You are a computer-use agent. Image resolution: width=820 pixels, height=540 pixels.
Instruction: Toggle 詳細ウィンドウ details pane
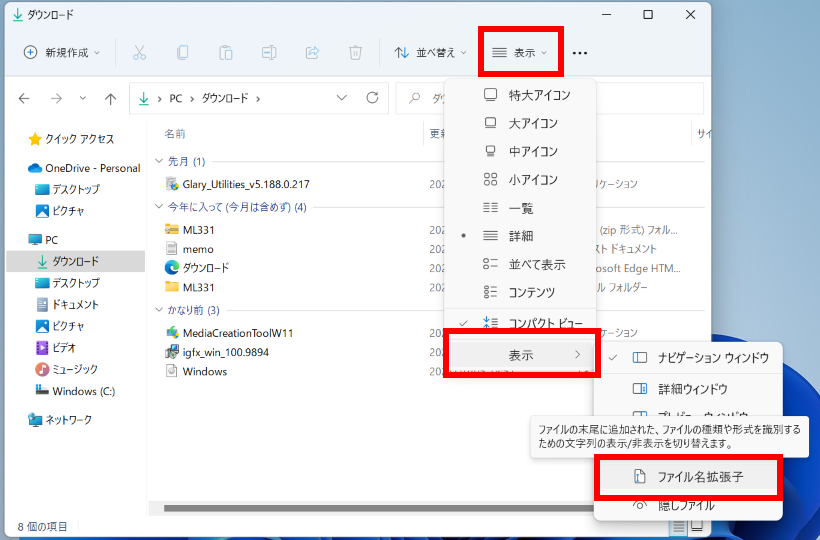click(x=688, y=389)
